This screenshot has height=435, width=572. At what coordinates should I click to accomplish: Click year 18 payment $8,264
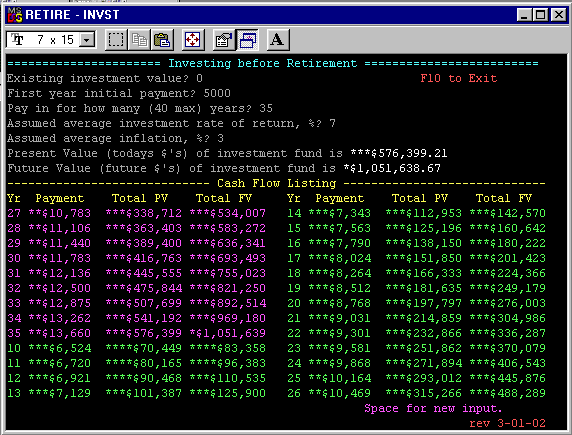[340, 273]
